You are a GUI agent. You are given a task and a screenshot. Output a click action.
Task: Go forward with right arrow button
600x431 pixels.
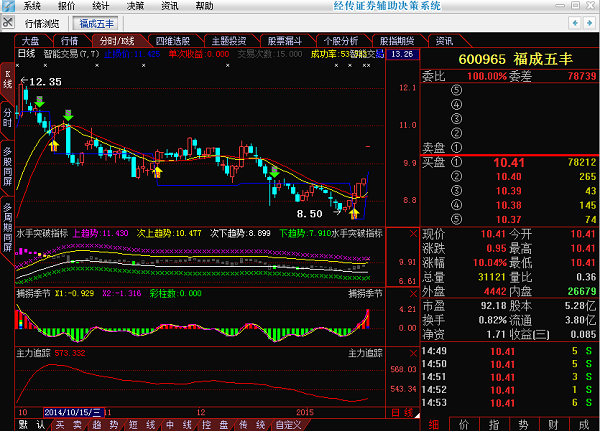click(x=589, y=23)
